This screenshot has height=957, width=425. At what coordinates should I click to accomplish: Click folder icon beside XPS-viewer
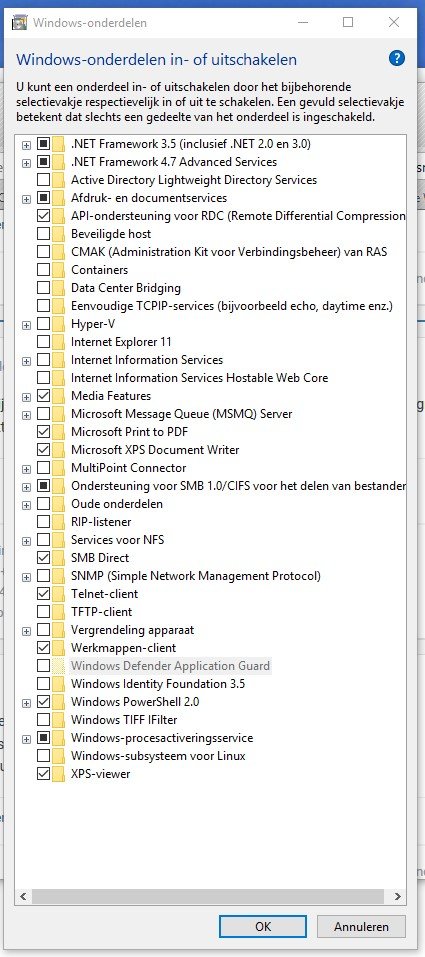click(x=59, y=773)
